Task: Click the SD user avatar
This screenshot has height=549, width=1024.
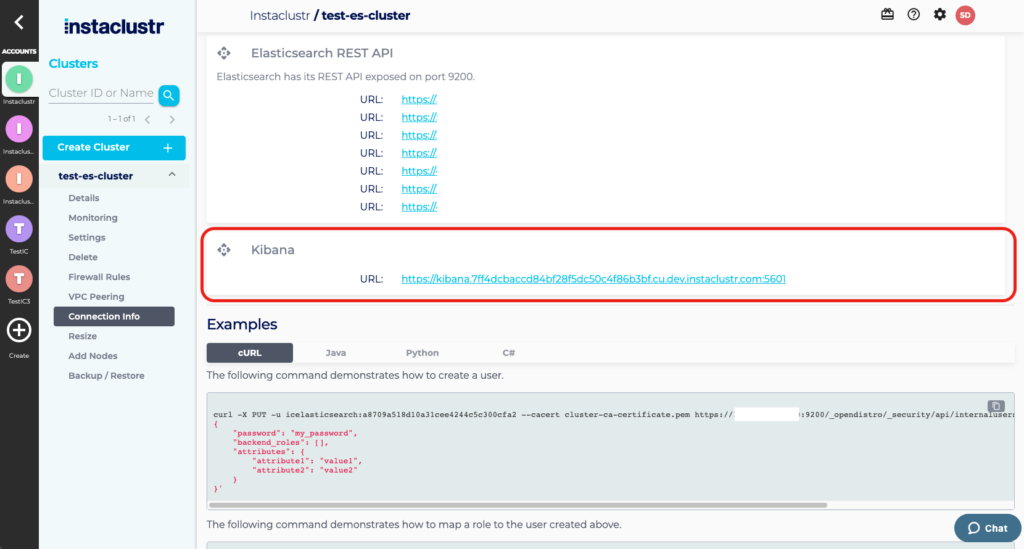Action: point(965,14)
